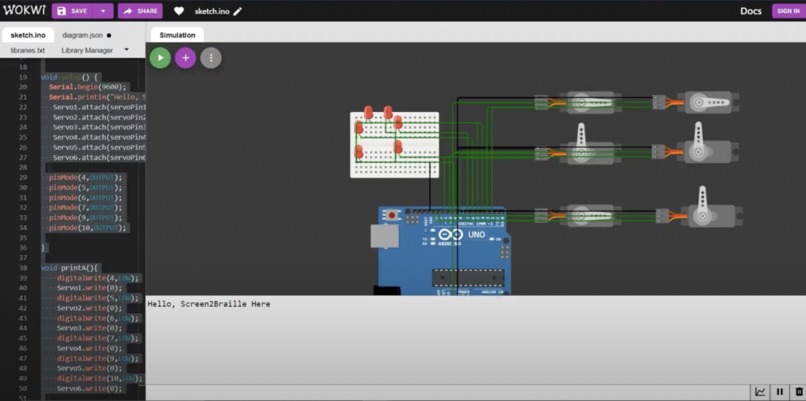The image size is (806, 401).
Task: Click line number 38 in gutter
Action: 23,268
